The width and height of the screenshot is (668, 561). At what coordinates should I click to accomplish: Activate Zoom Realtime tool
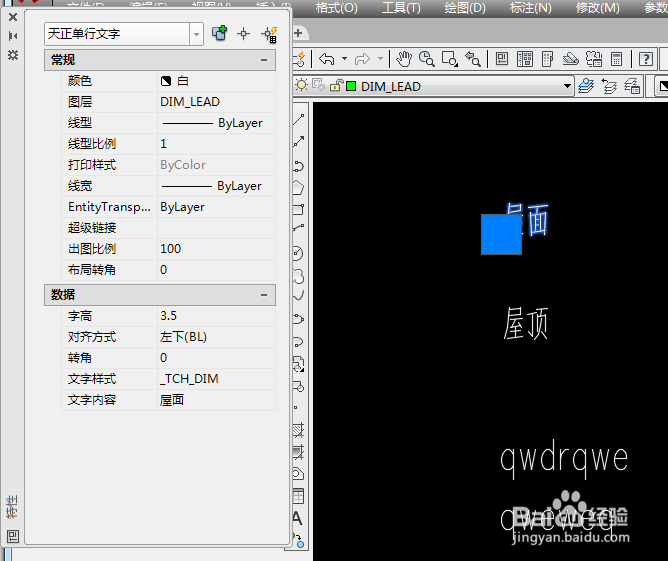point(426,59)
